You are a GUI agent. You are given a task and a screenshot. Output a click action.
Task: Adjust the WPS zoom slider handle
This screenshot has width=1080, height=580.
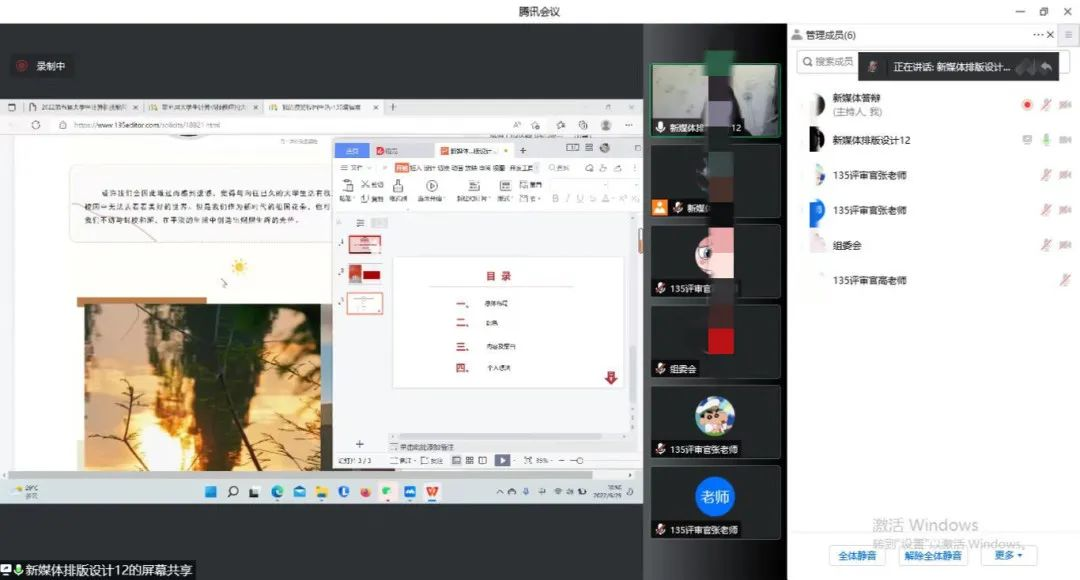click(x=579, y=460)
